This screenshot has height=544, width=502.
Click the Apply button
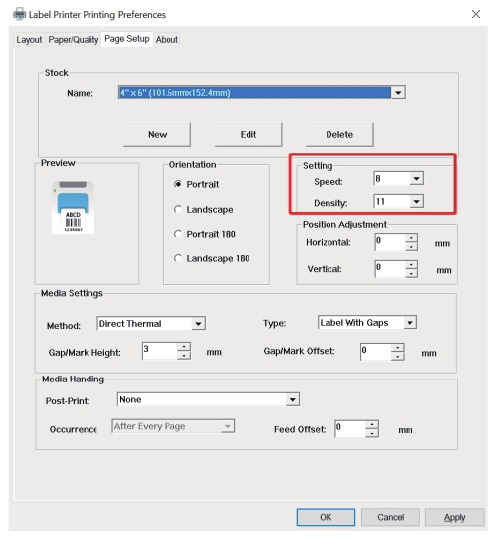tap(454, 517)
